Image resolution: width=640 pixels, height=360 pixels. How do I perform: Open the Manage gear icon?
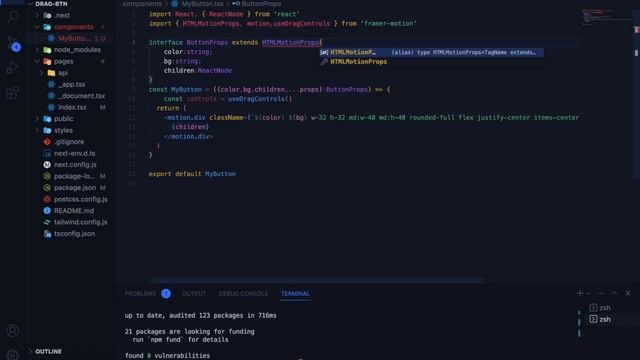(x=13, y=354)
